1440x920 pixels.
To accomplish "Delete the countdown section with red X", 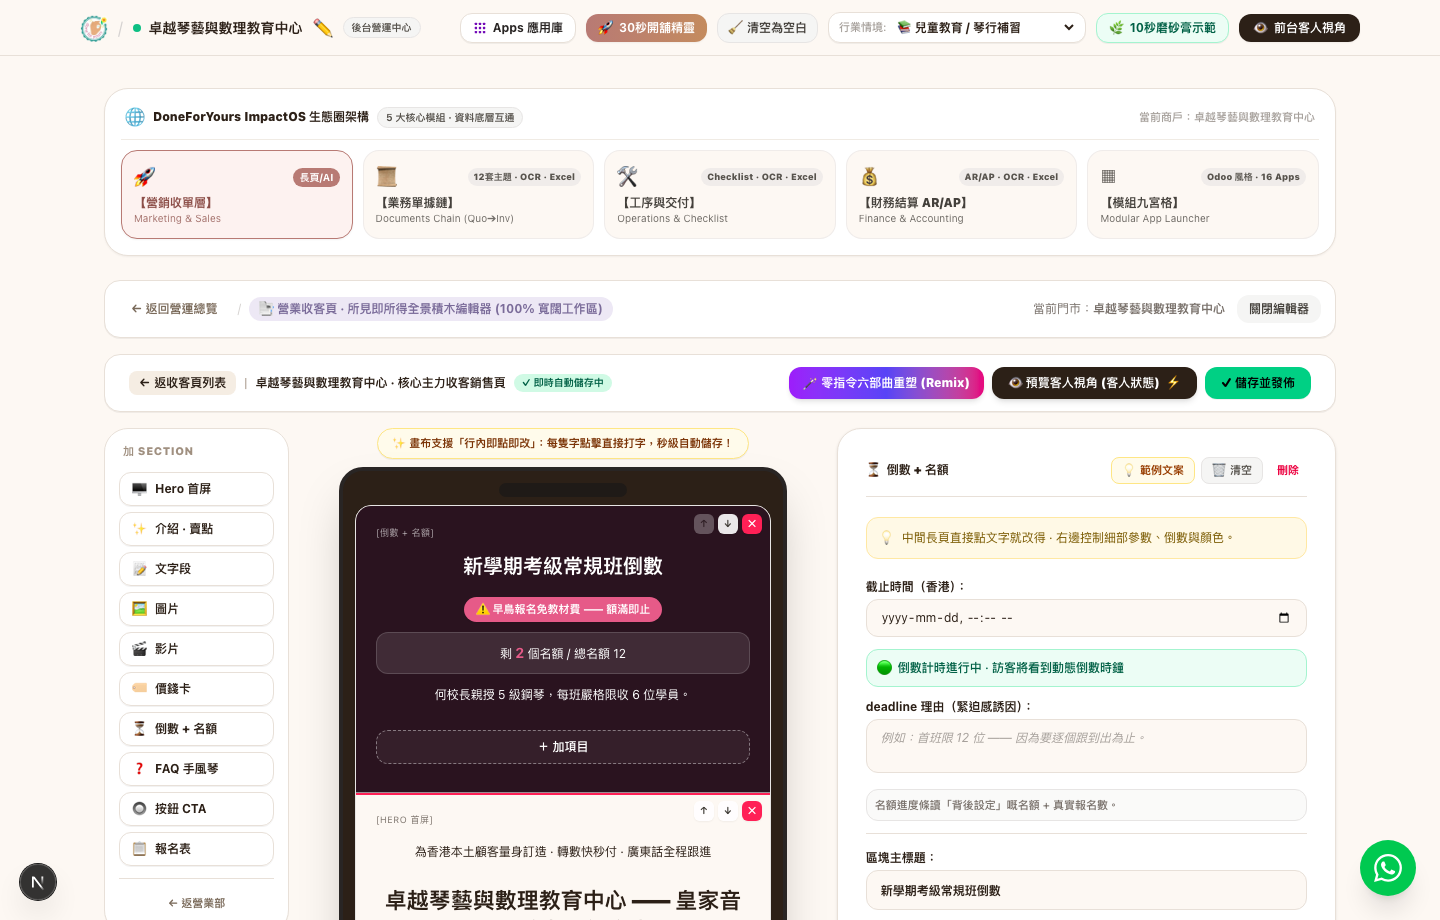I will 752,524.
